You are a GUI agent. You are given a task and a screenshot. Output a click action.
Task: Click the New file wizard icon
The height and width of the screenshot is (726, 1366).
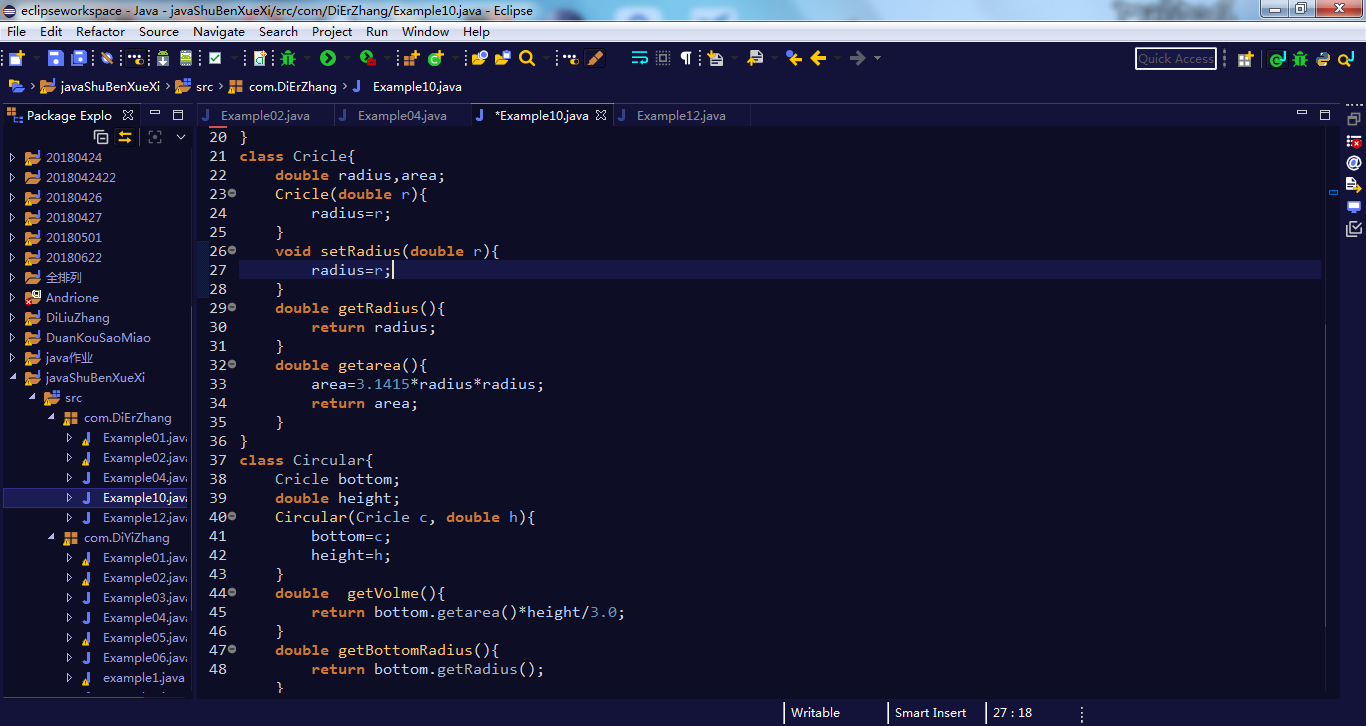(x=16, y=58)
